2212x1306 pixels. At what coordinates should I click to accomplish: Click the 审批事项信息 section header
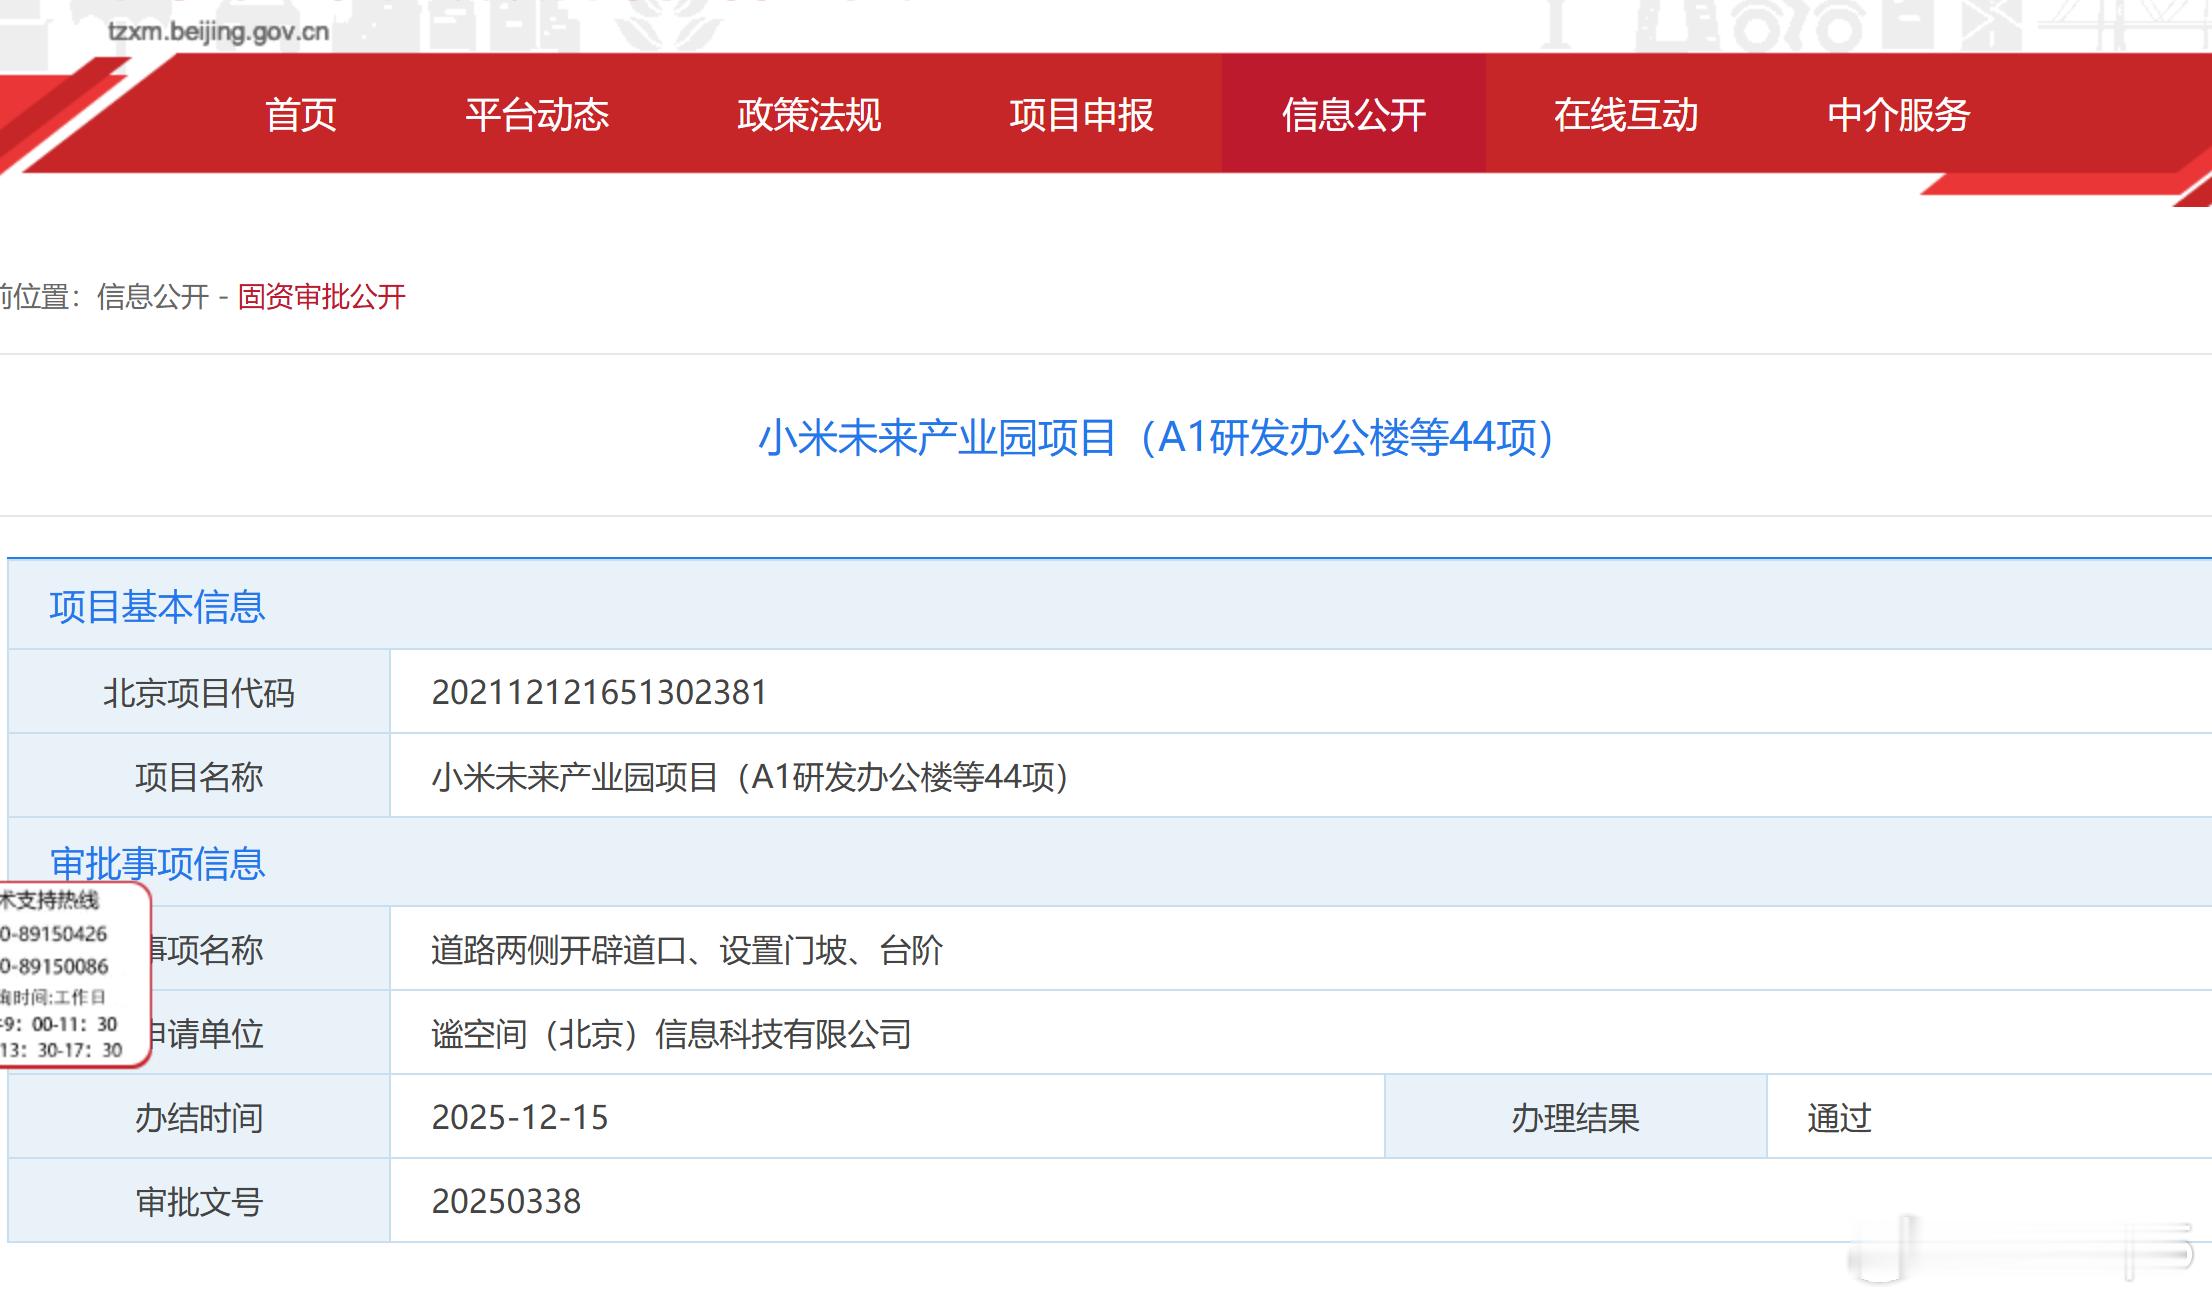tap(158, 863)
